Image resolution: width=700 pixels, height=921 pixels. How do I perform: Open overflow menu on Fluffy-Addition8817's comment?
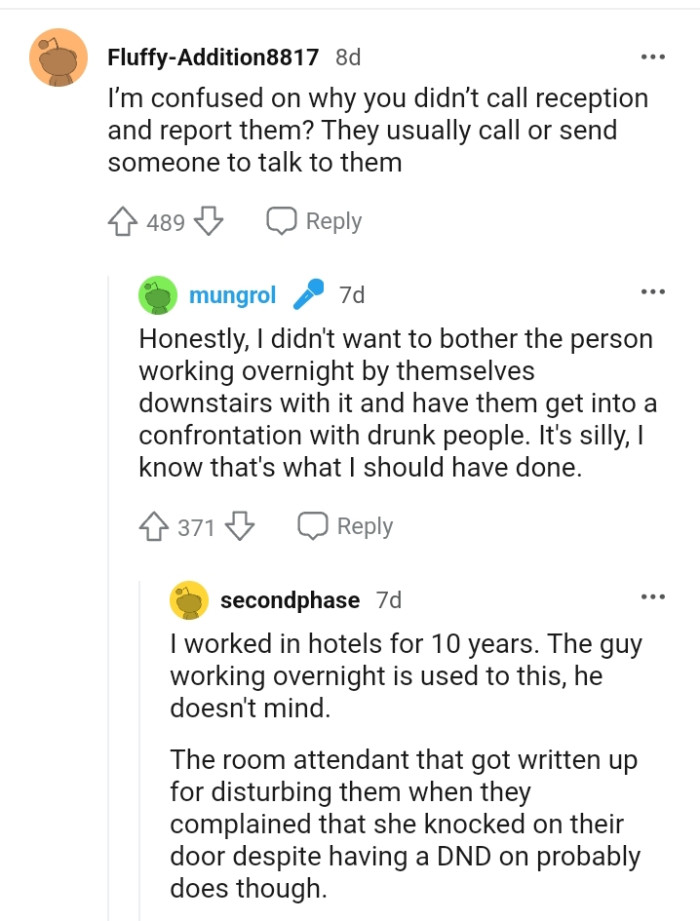click(x=653, y=57)
